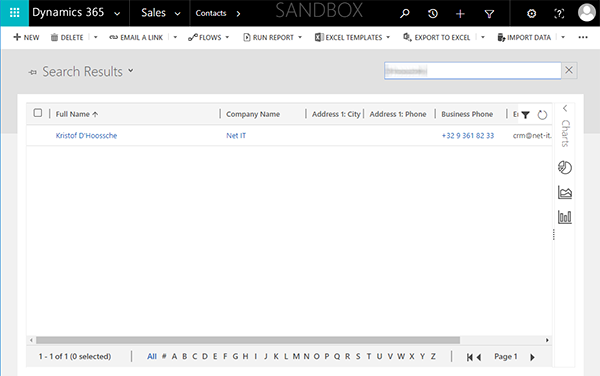Filter contacts by All
Image resolution: width=600 pixels, height=376 pixels.
coord(152,356)
